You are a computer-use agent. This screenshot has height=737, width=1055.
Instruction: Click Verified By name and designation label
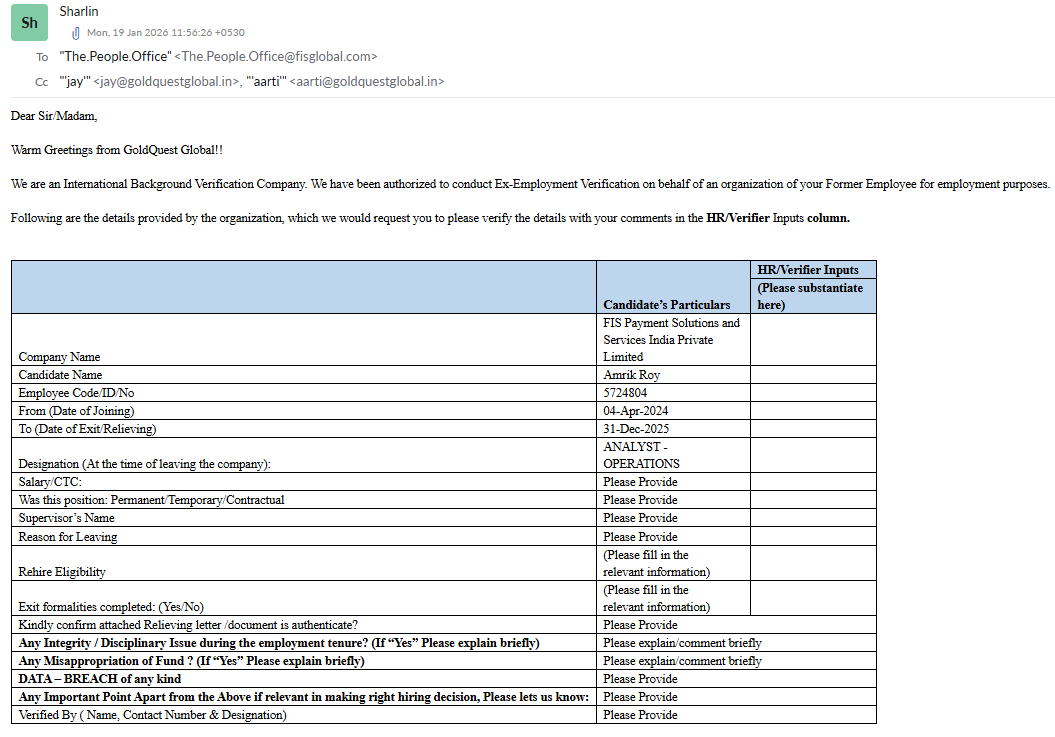tap(153, 715)
